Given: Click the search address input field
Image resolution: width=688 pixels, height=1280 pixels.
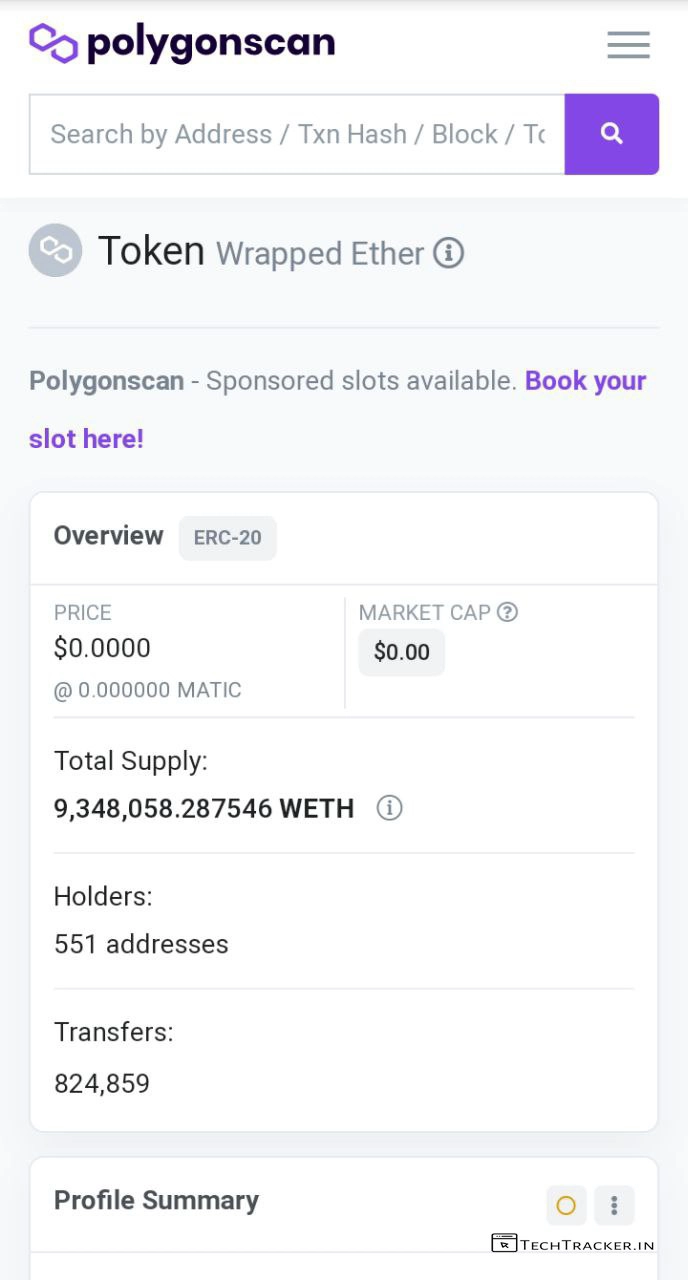Looking at the screenshot, I should (297, 134).
